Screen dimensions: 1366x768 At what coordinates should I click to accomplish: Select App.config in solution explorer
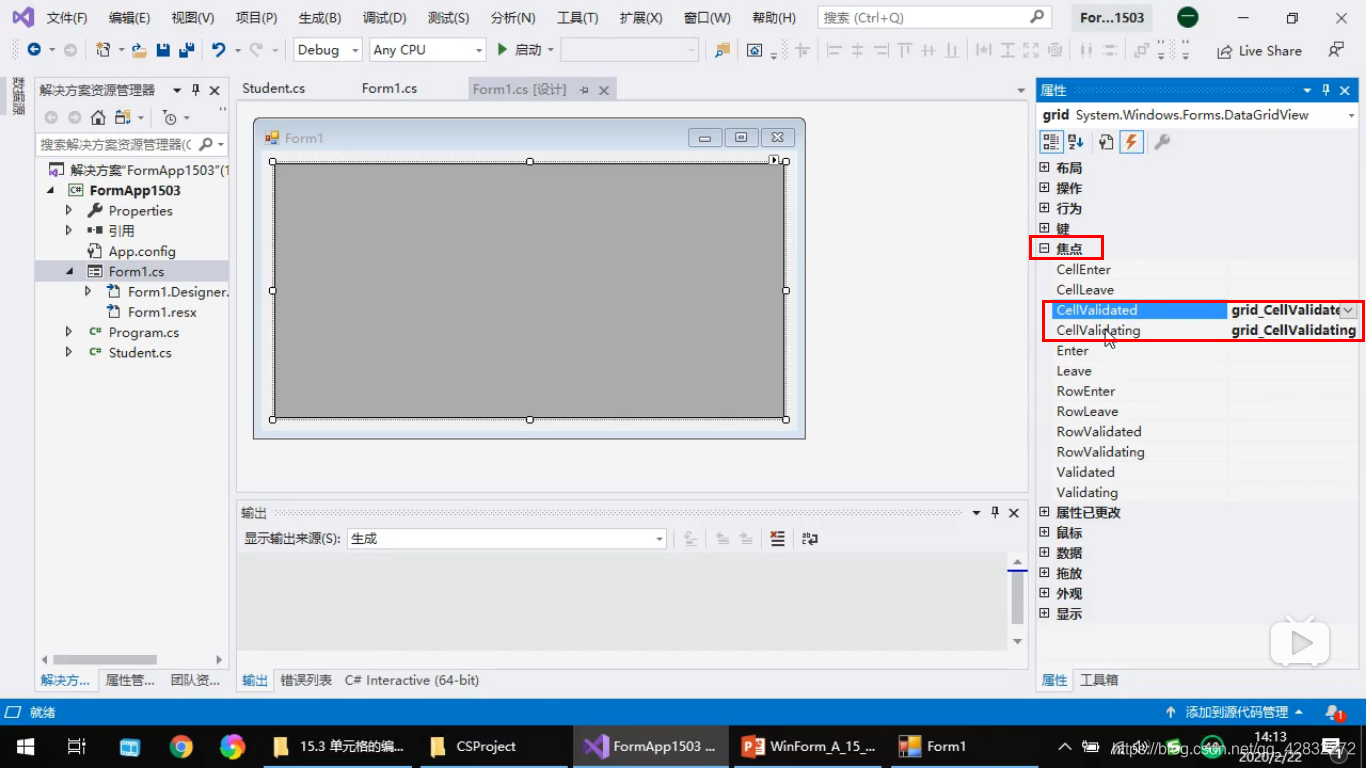(142, 251)
